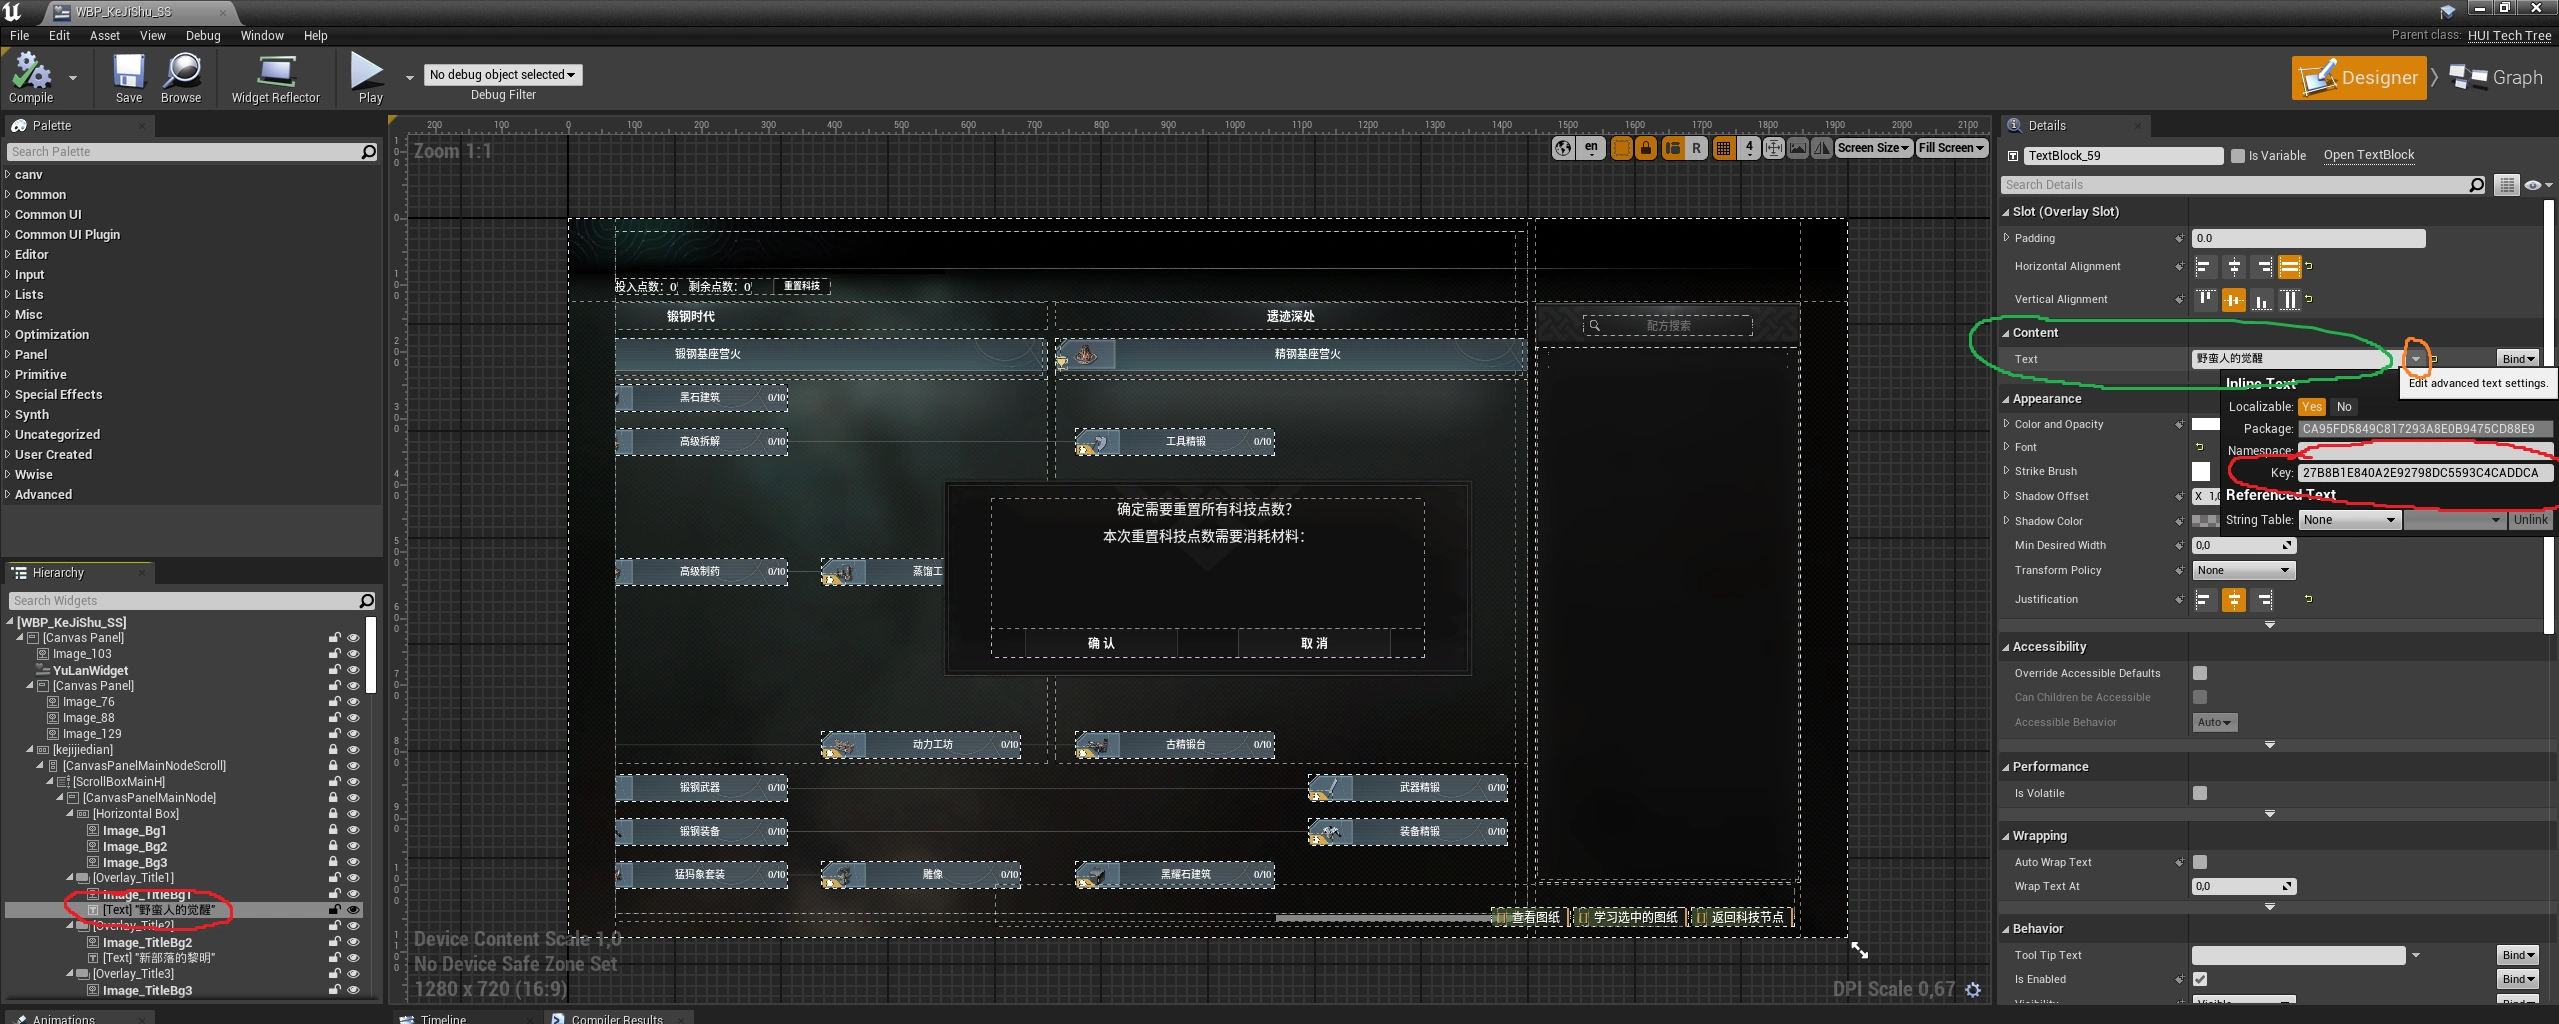Toggle grid snapping in viewport
The width and height of the screenshot is (2559, 1024).
(1723, 148)
